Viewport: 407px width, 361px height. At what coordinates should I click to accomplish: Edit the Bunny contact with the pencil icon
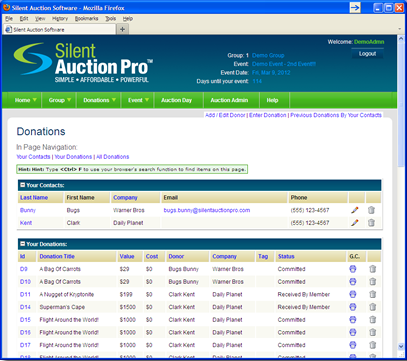355,210
